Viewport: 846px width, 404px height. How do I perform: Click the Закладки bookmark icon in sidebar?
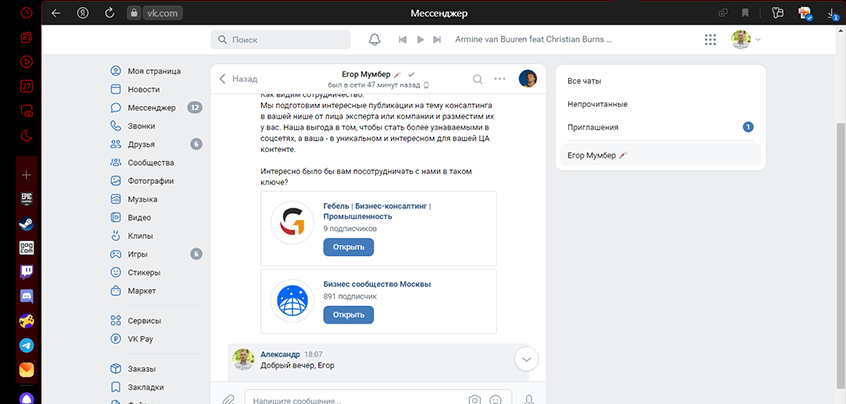pos(115,387)
